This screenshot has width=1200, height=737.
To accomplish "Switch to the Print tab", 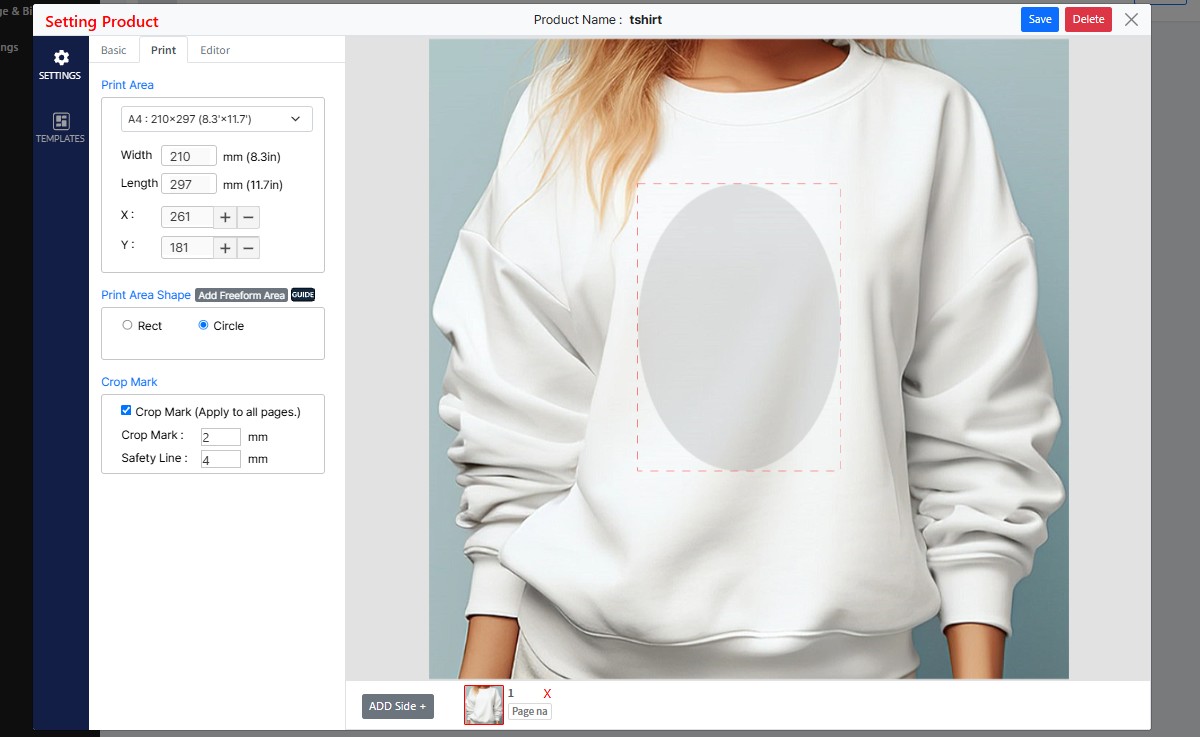I will (x=163, y=50).
